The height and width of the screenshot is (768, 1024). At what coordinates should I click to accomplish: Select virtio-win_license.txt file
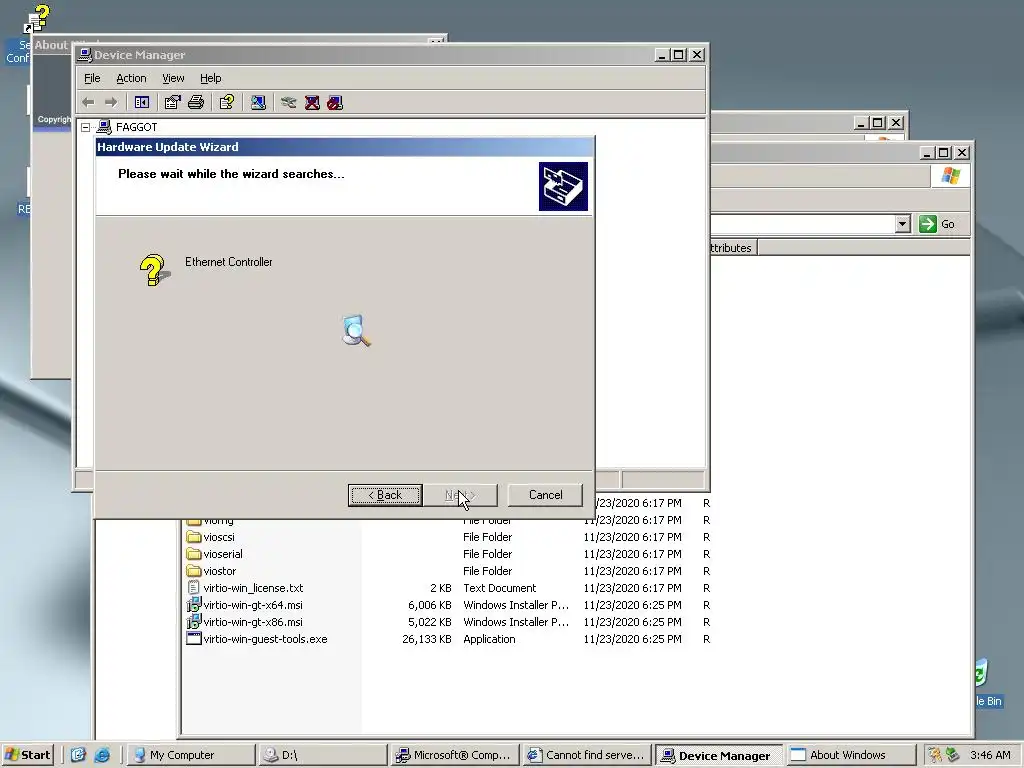click(x=253, y=588)
